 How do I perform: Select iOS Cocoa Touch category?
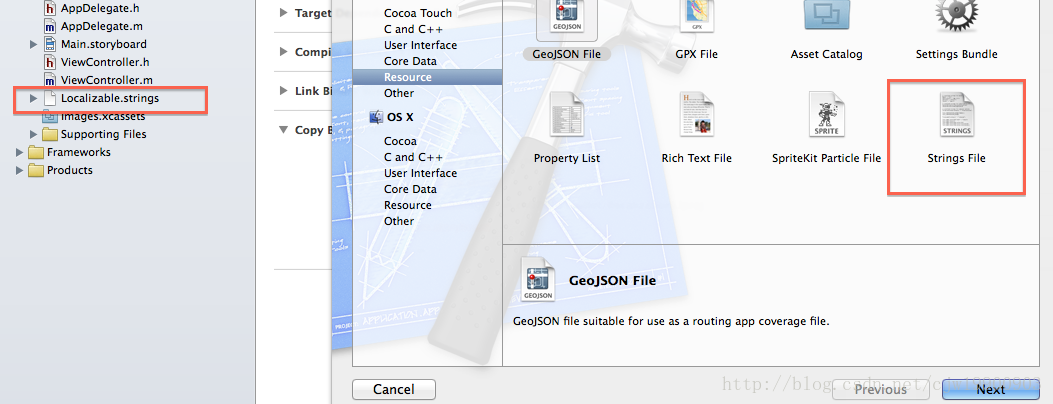point(418,13)
